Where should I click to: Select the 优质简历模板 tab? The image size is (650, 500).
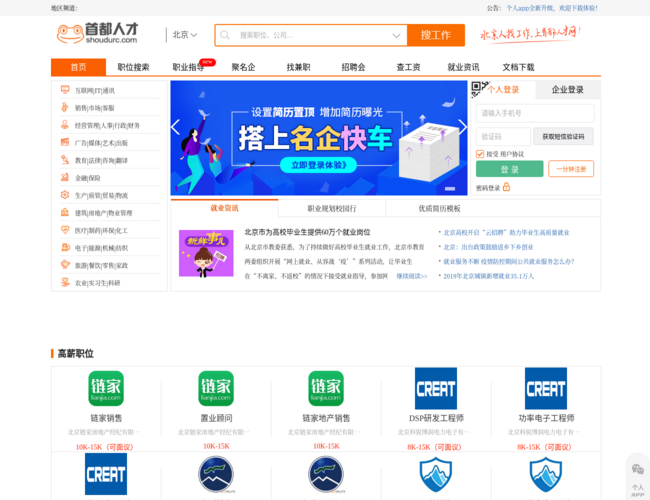[439, 208]
